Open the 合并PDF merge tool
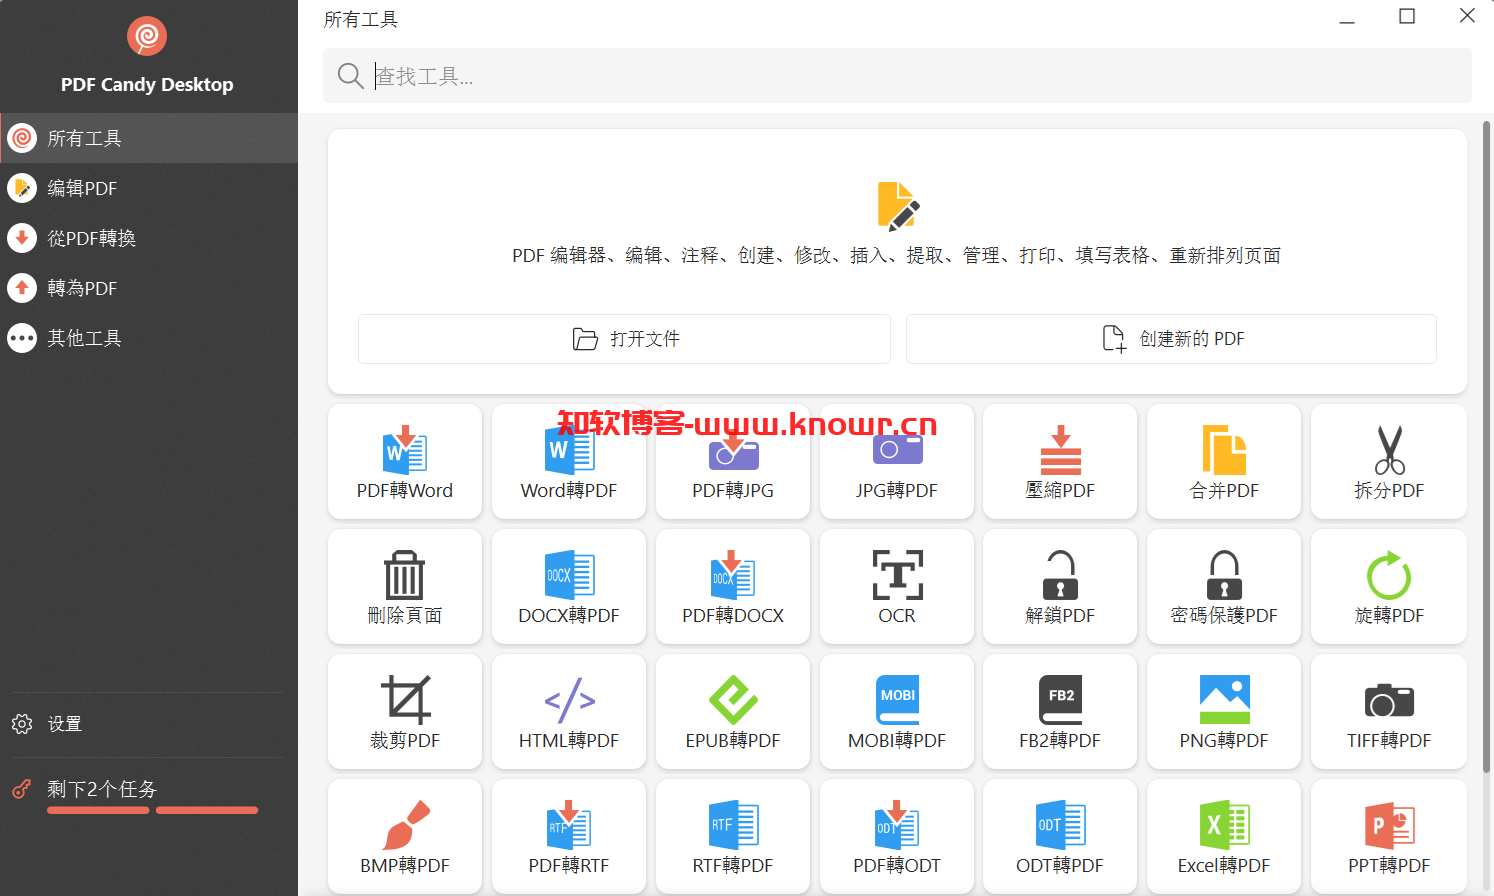The height and width of the screenshot is (896, 1494). (1224, 462)
